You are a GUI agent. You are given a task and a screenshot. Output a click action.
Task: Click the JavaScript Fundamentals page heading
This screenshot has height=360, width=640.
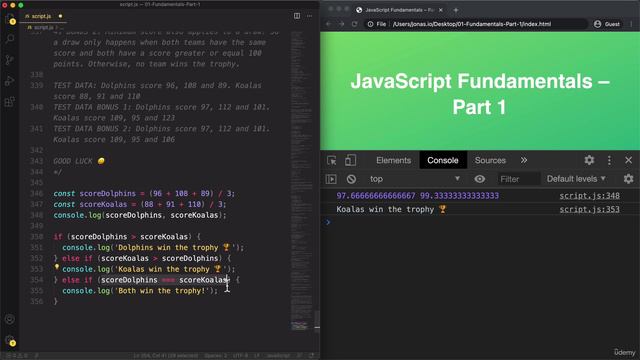pos(480,94)
